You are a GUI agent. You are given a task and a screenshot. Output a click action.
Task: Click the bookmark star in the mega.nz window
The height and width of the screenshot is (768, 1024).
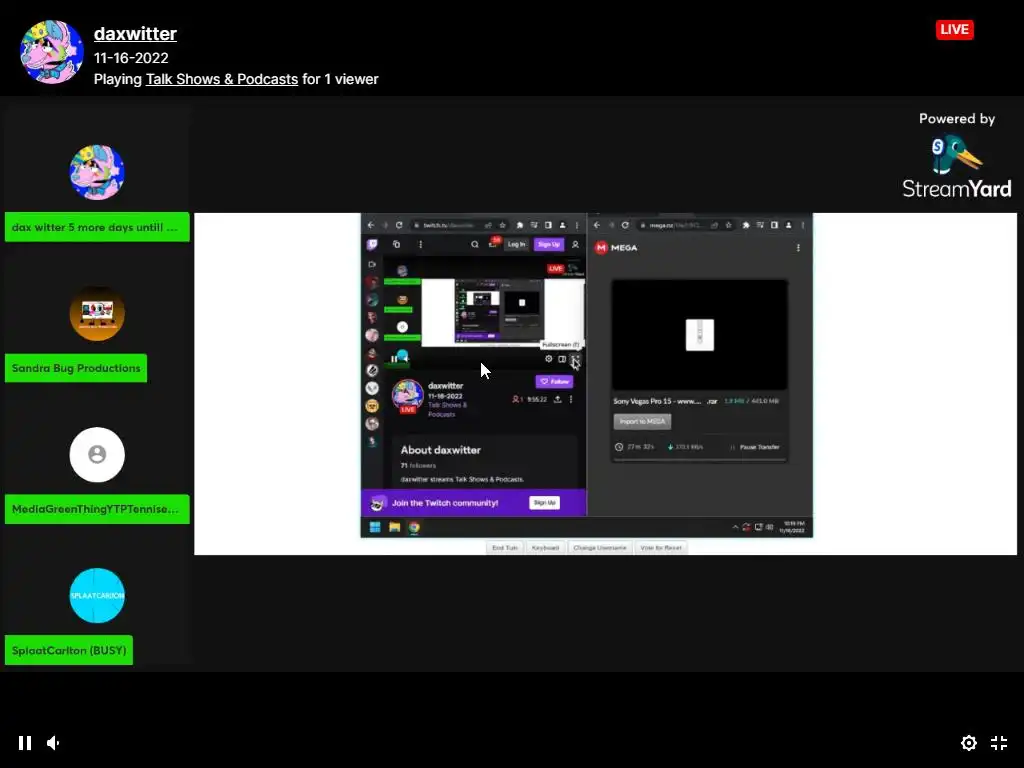coord(728,225)
